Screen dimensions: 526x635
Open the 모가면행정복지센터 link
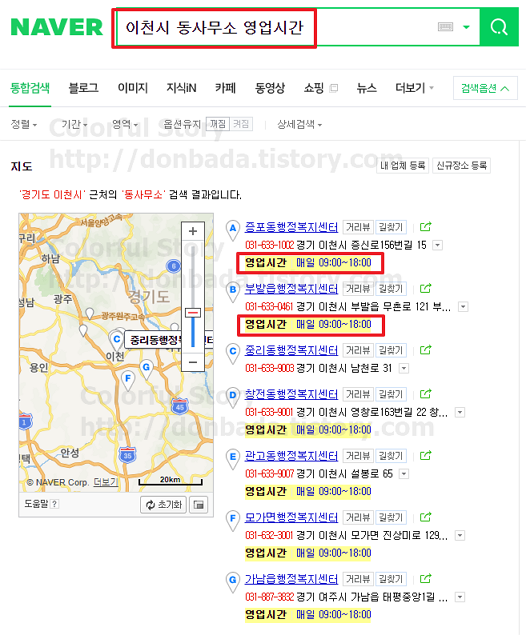point(291,517)
